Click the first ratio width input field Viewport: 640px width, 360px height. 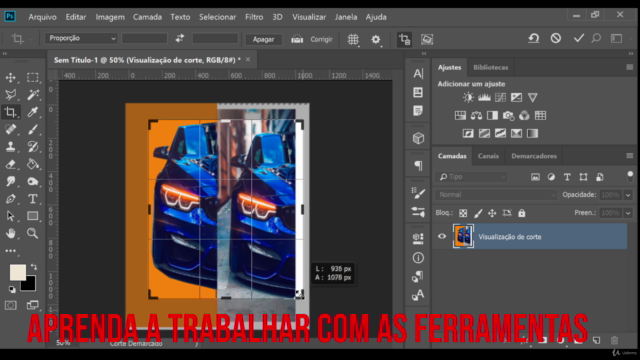pyautogui.click(x=144, y=38)
